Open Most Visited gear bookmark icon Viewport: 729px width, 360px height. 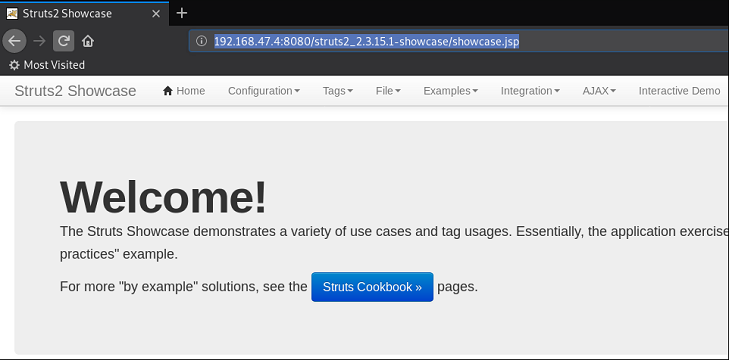pos(14,65)
